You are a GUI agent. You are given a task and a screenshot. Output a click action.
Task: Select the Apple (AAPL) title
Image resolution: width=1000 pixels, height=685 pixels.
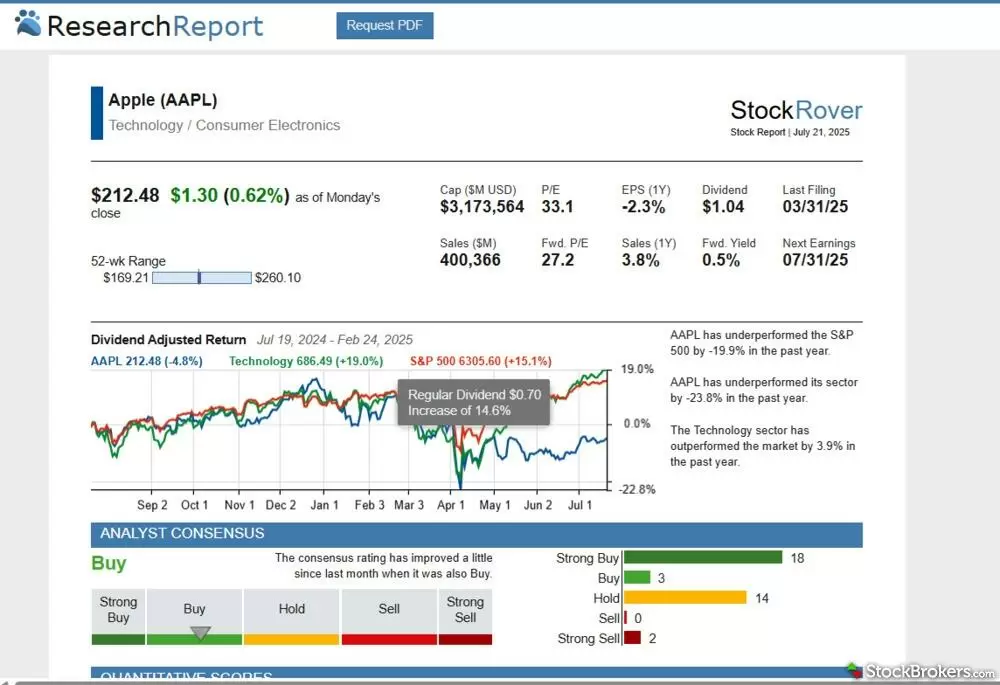163,100
